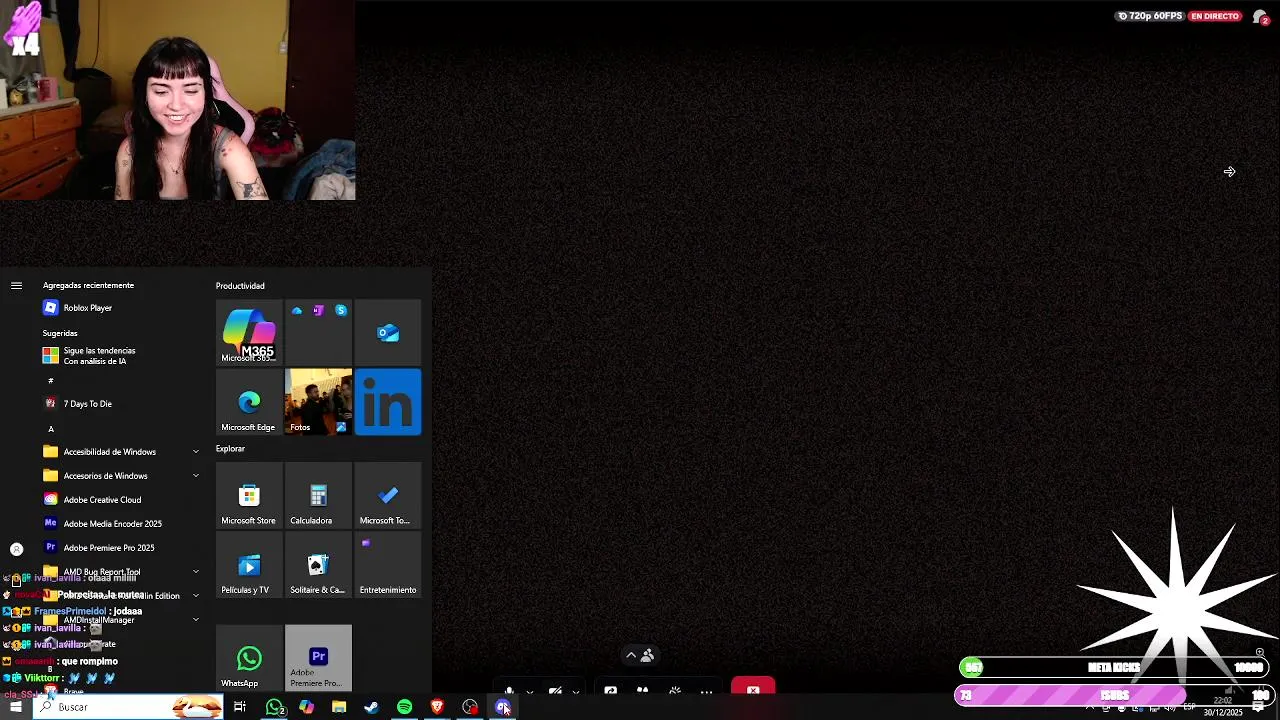Screen dimensions: 1280x720
Task: Open the WhatsApp tile in Start menu
Action: [249, 658]
